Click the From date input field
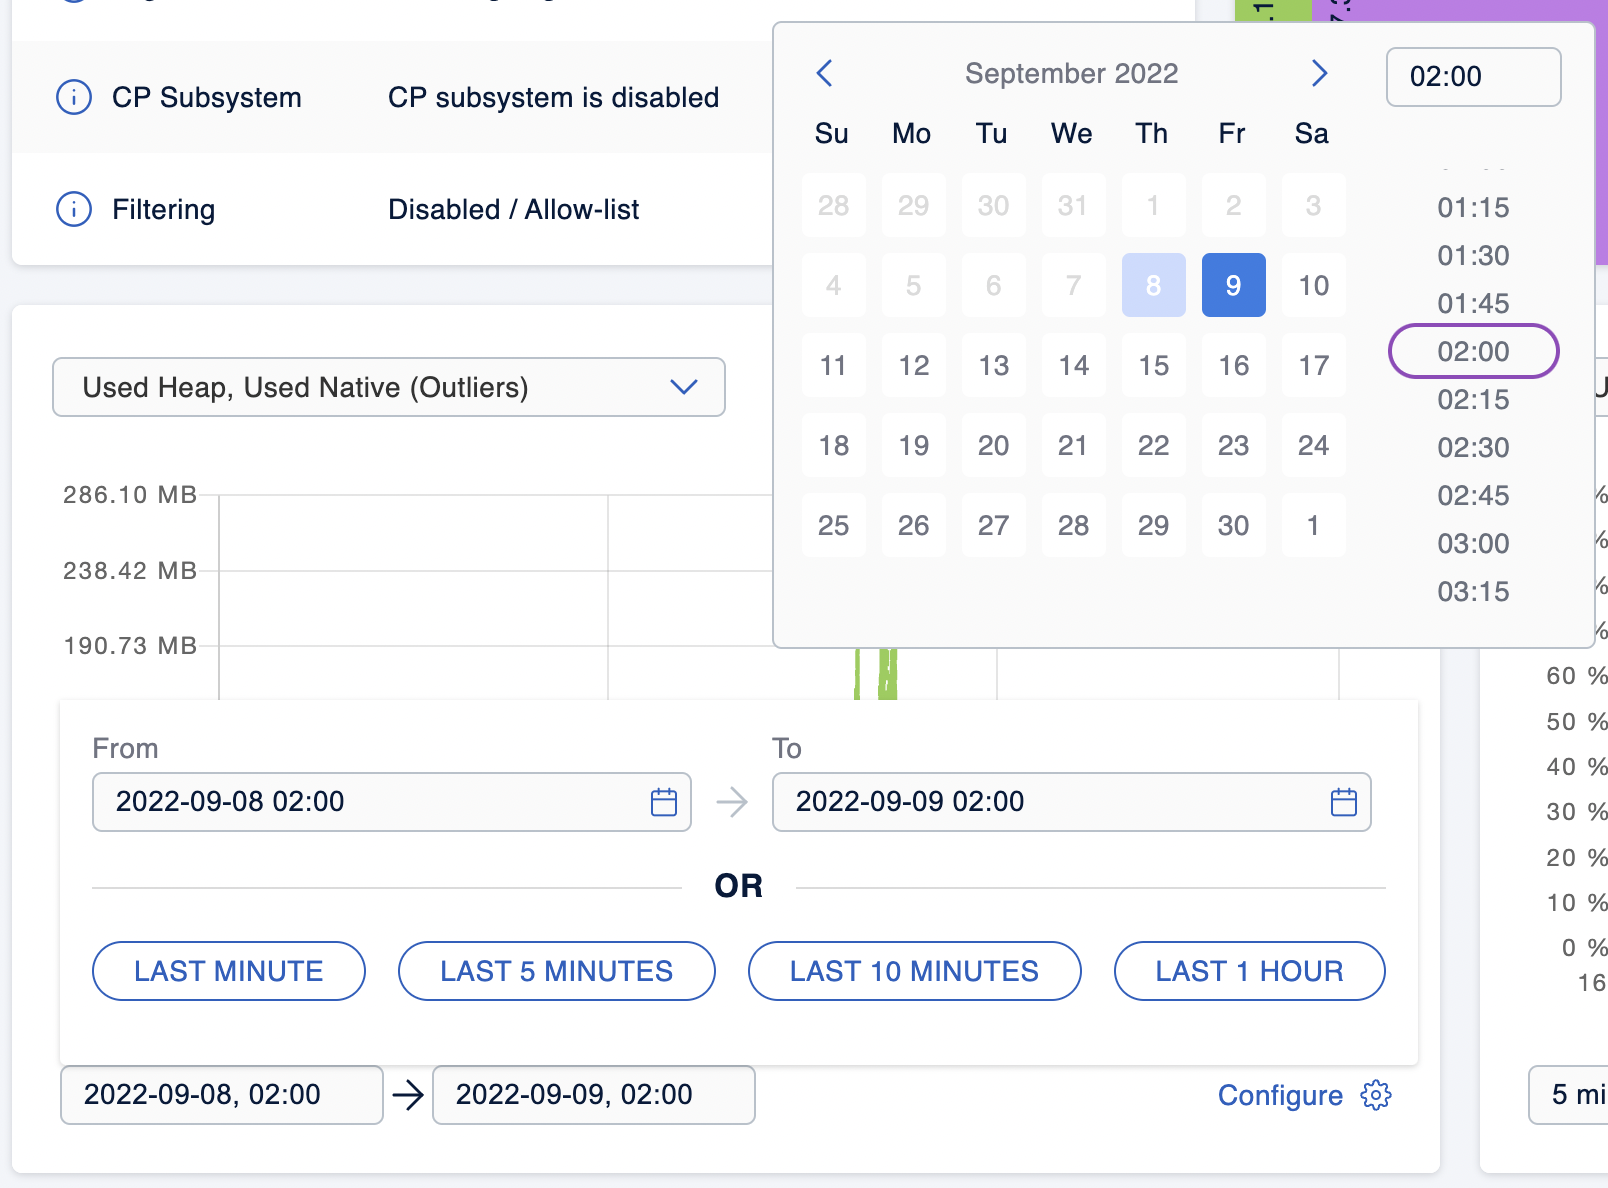This screenshot has height=1188, width=1608. tap(370, 802)
